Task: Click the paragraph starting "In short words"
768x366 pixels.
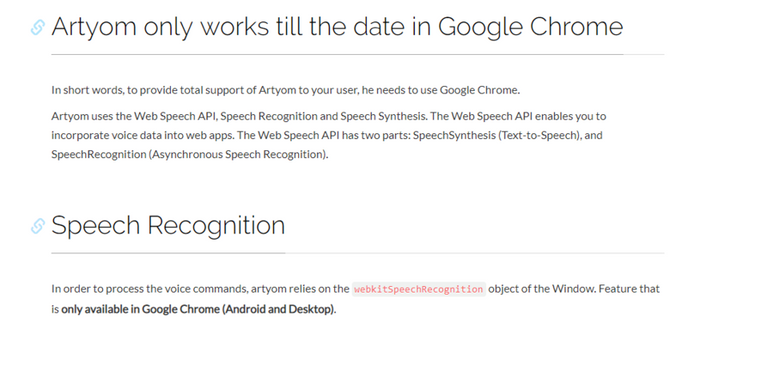Action: pyautogui.click(x=286, y=90)
